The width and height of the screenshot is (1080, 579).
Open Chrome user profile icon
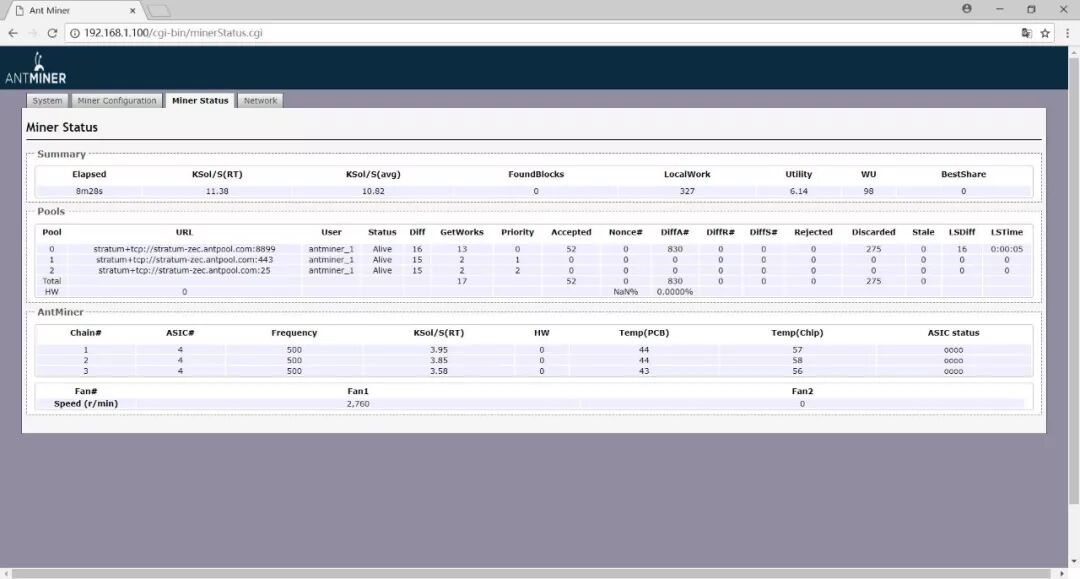[x=967, y=9]
